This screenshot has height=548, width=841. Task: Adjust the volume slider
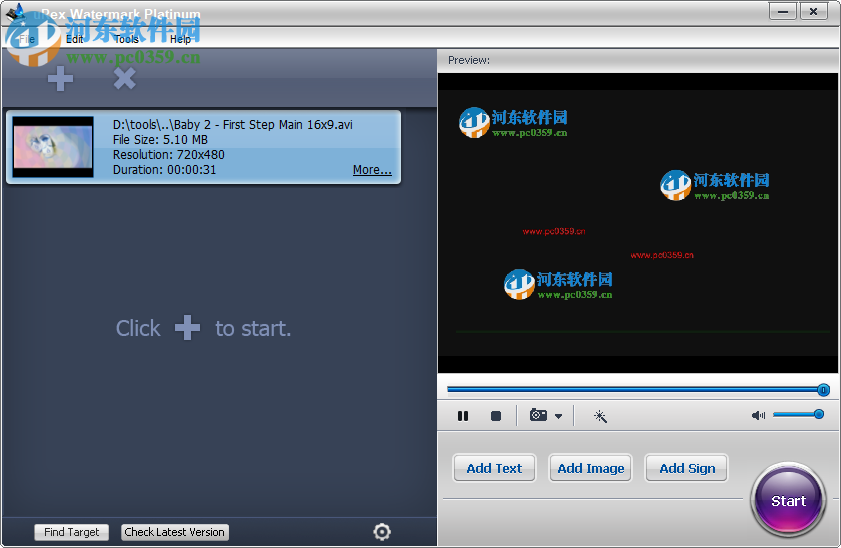click(798, 414)
